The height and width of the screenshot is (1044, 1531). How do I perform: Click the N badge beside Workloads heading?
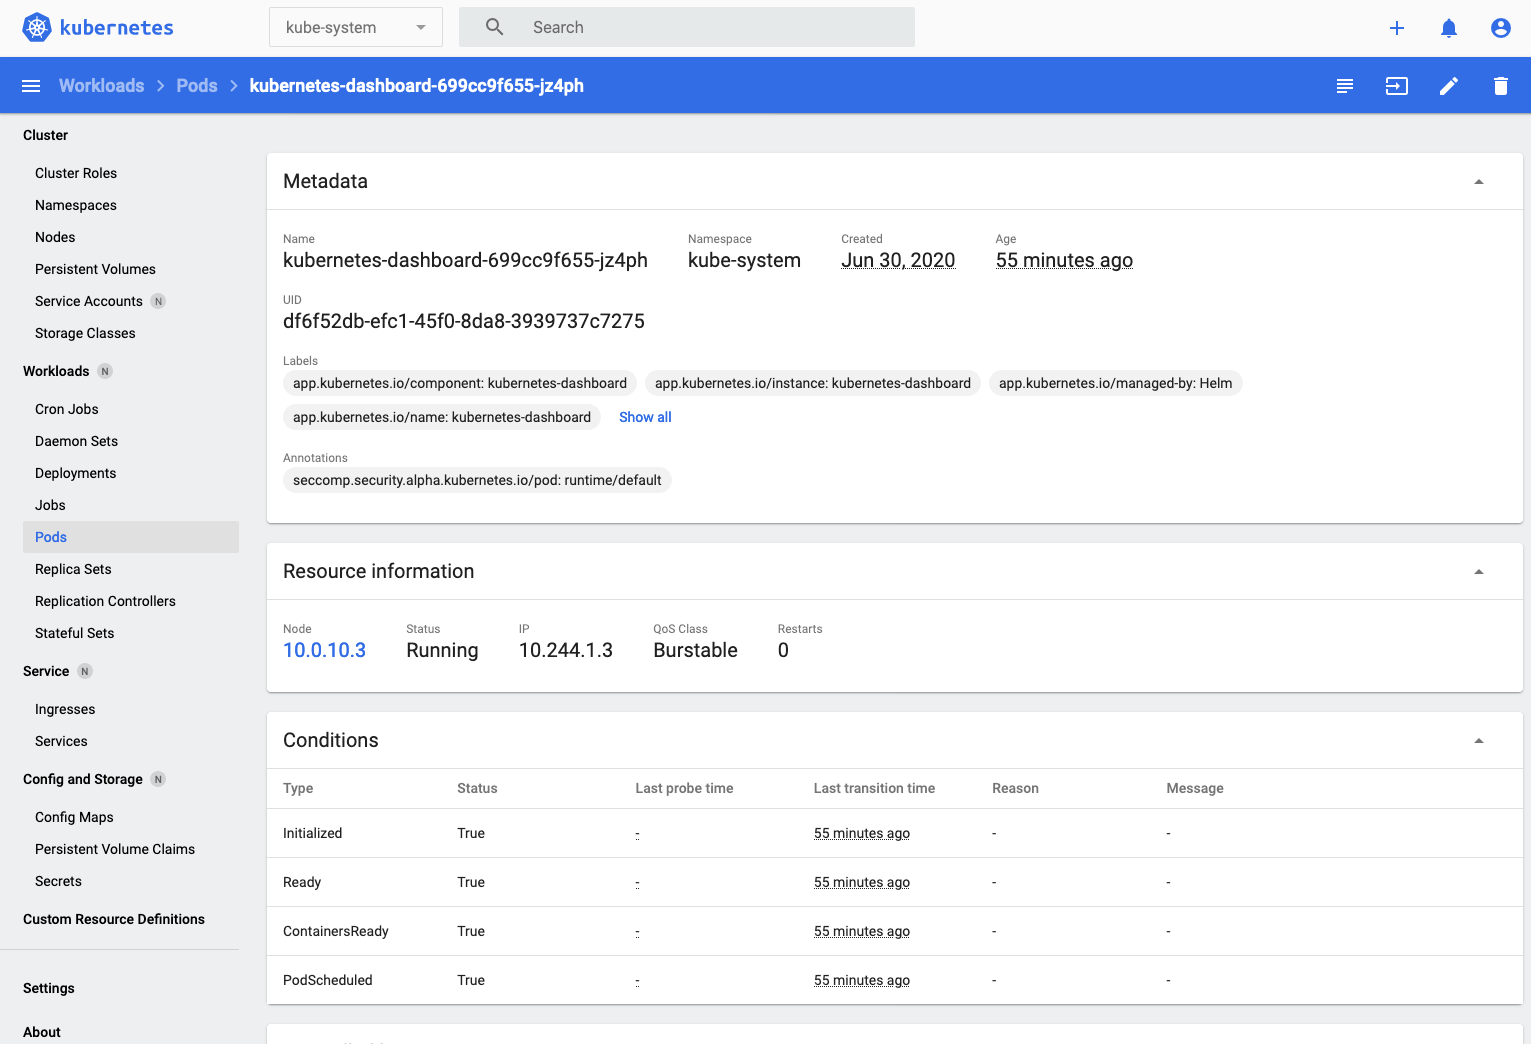click(105, 371)
